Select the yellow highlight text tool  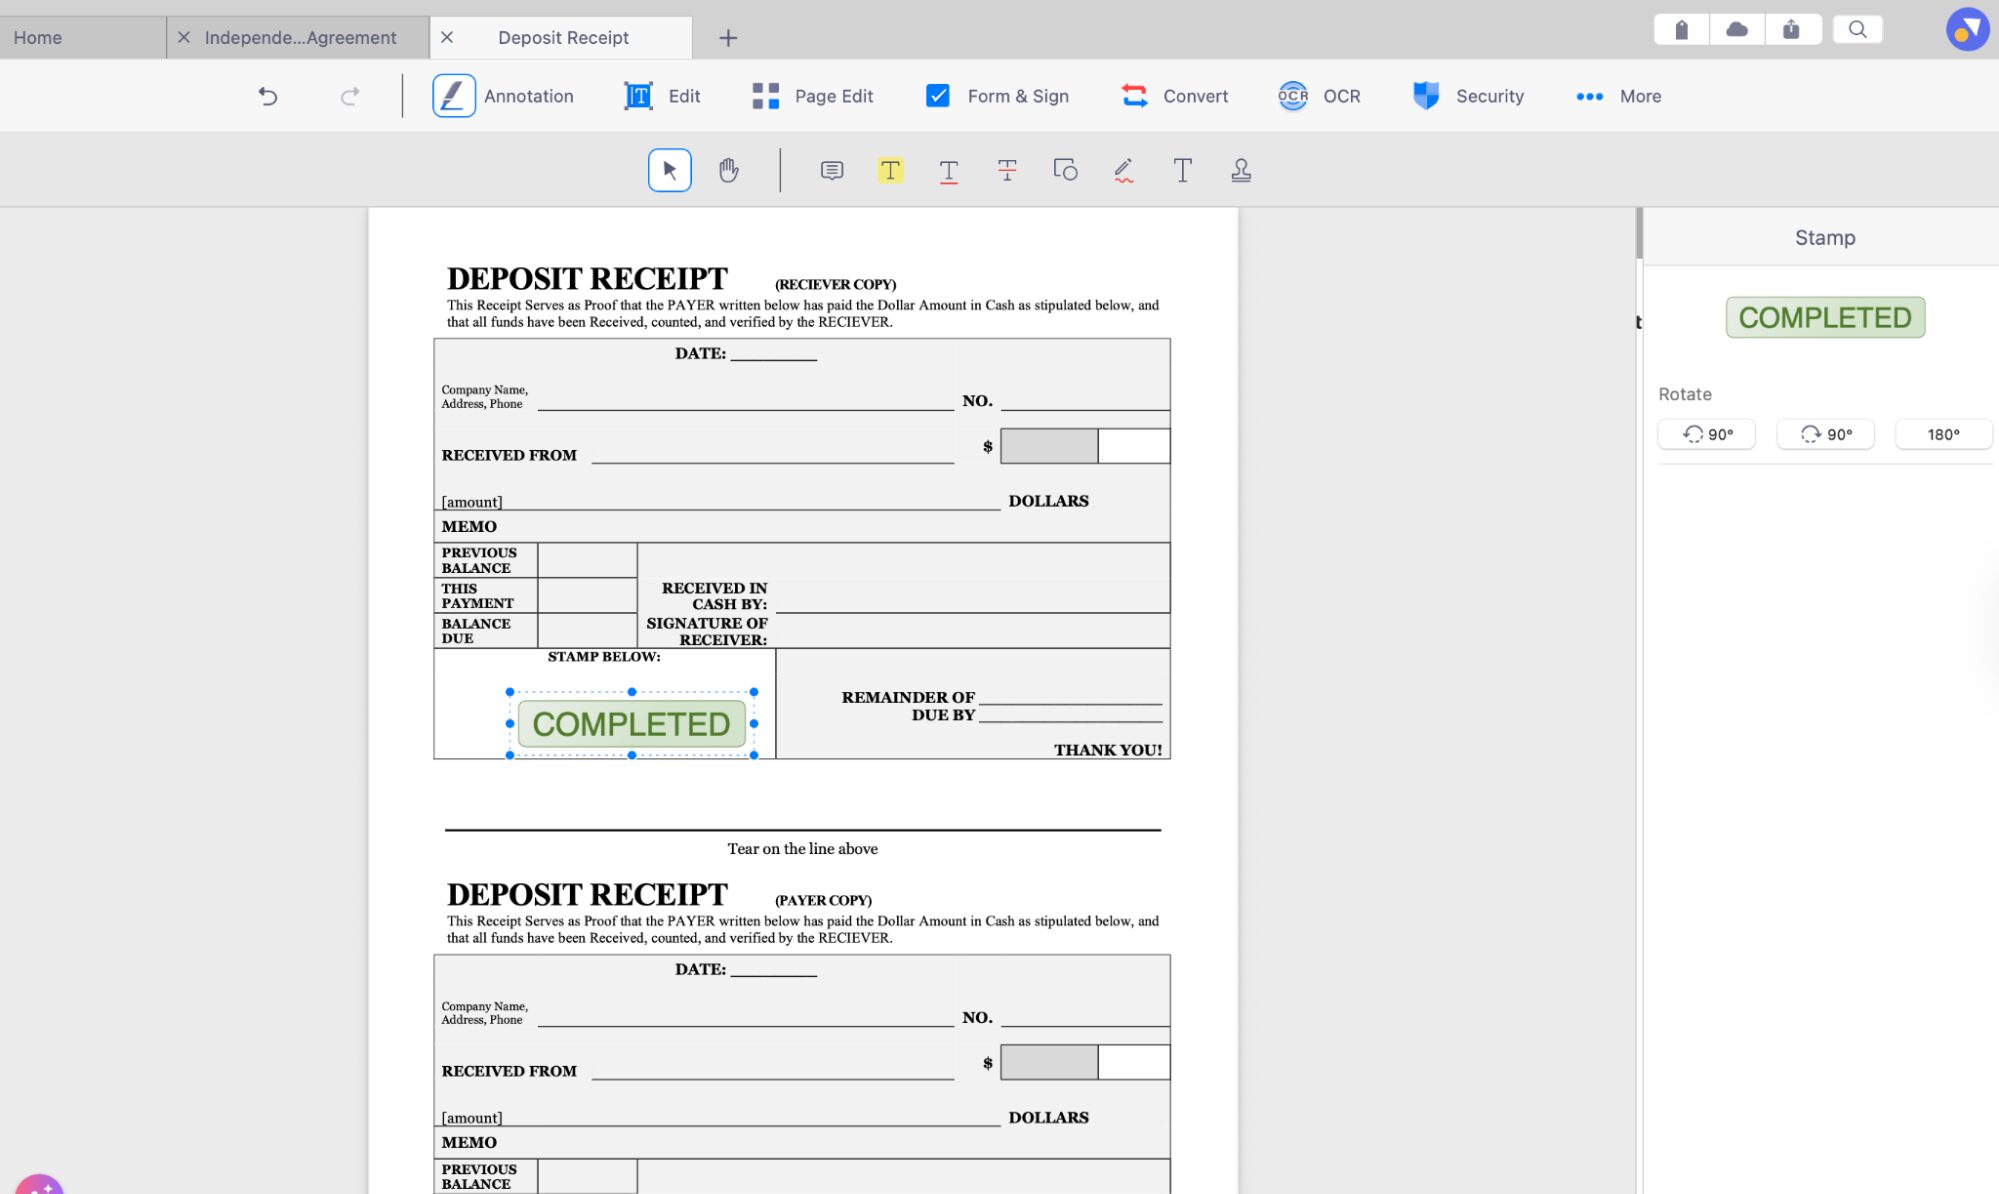click(x=889, y=170)
